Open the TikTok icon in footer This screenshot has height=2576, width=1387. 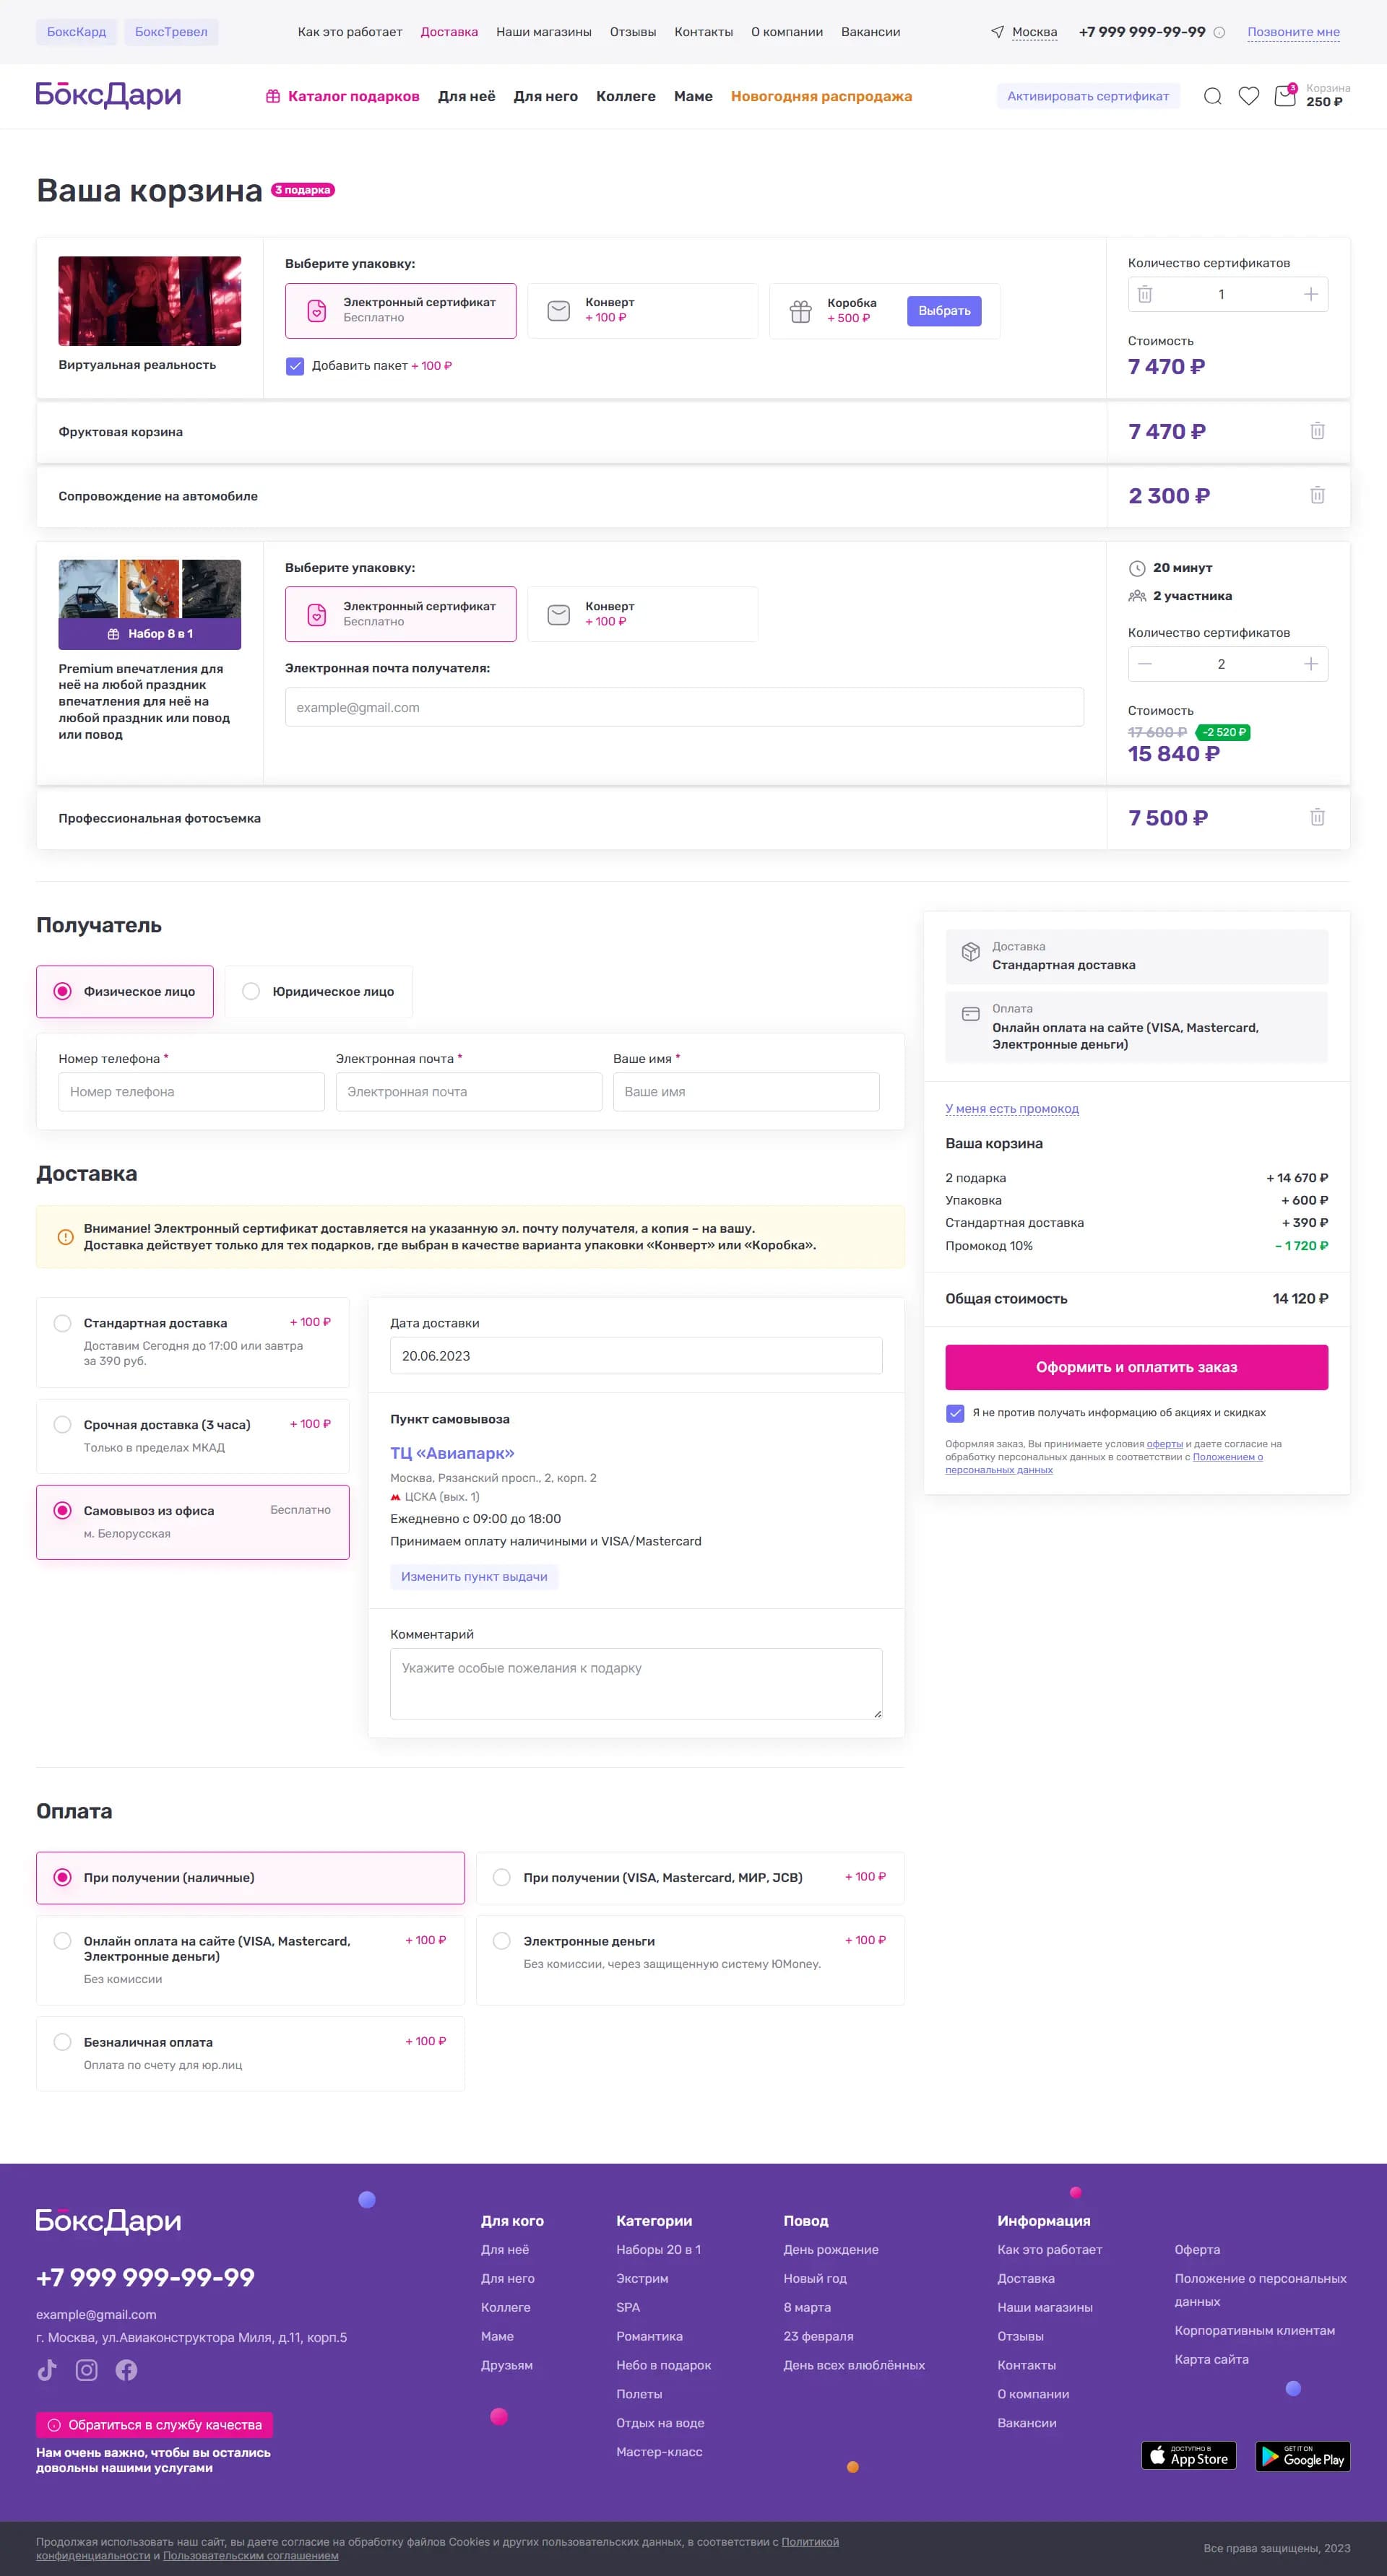click(47, 2370)
